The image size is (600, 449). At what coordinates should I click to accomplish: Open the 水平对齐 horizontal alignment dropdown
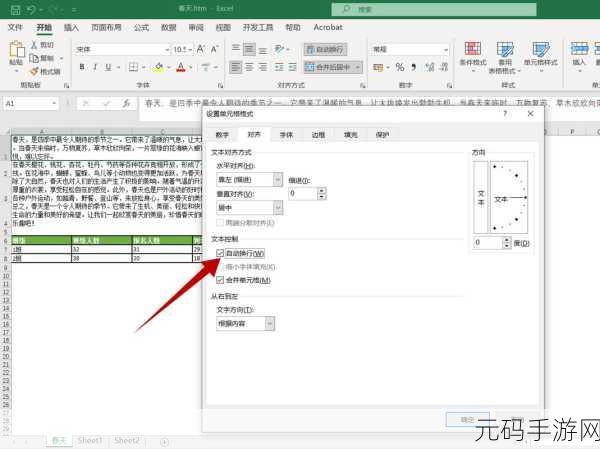(278, 180)
